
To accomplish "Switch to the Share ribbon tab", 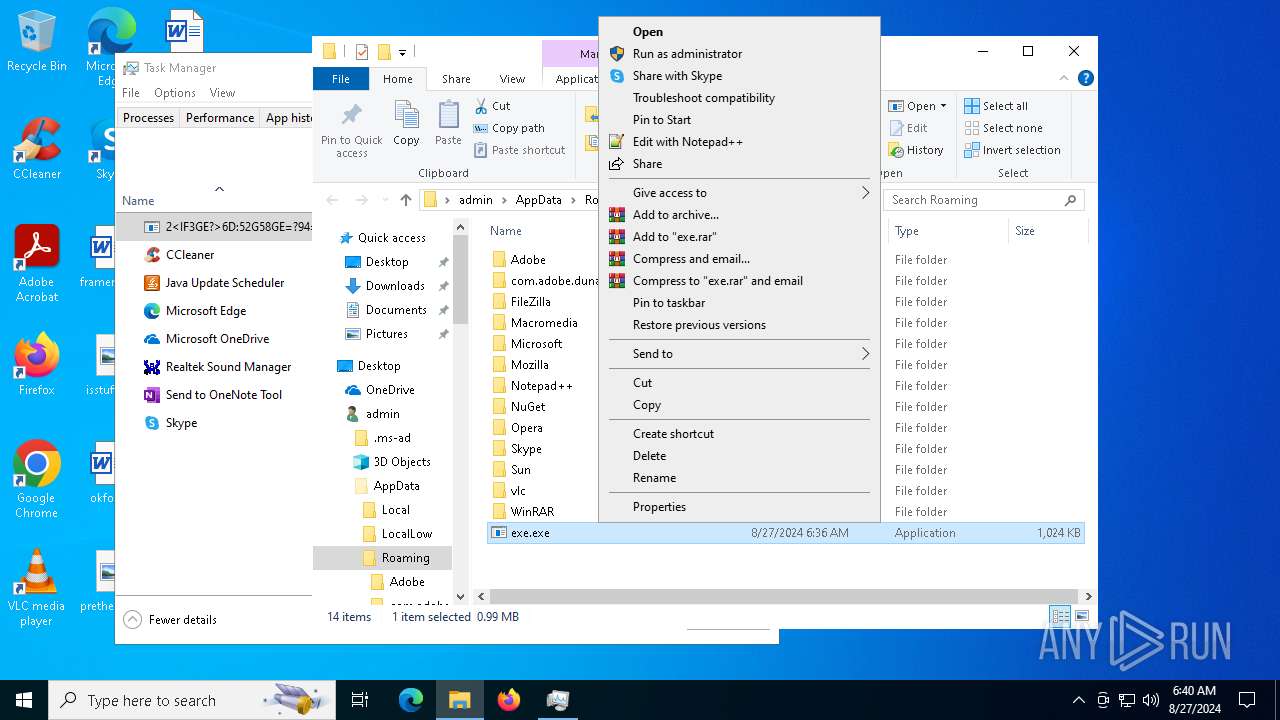I will coord(456,79).
